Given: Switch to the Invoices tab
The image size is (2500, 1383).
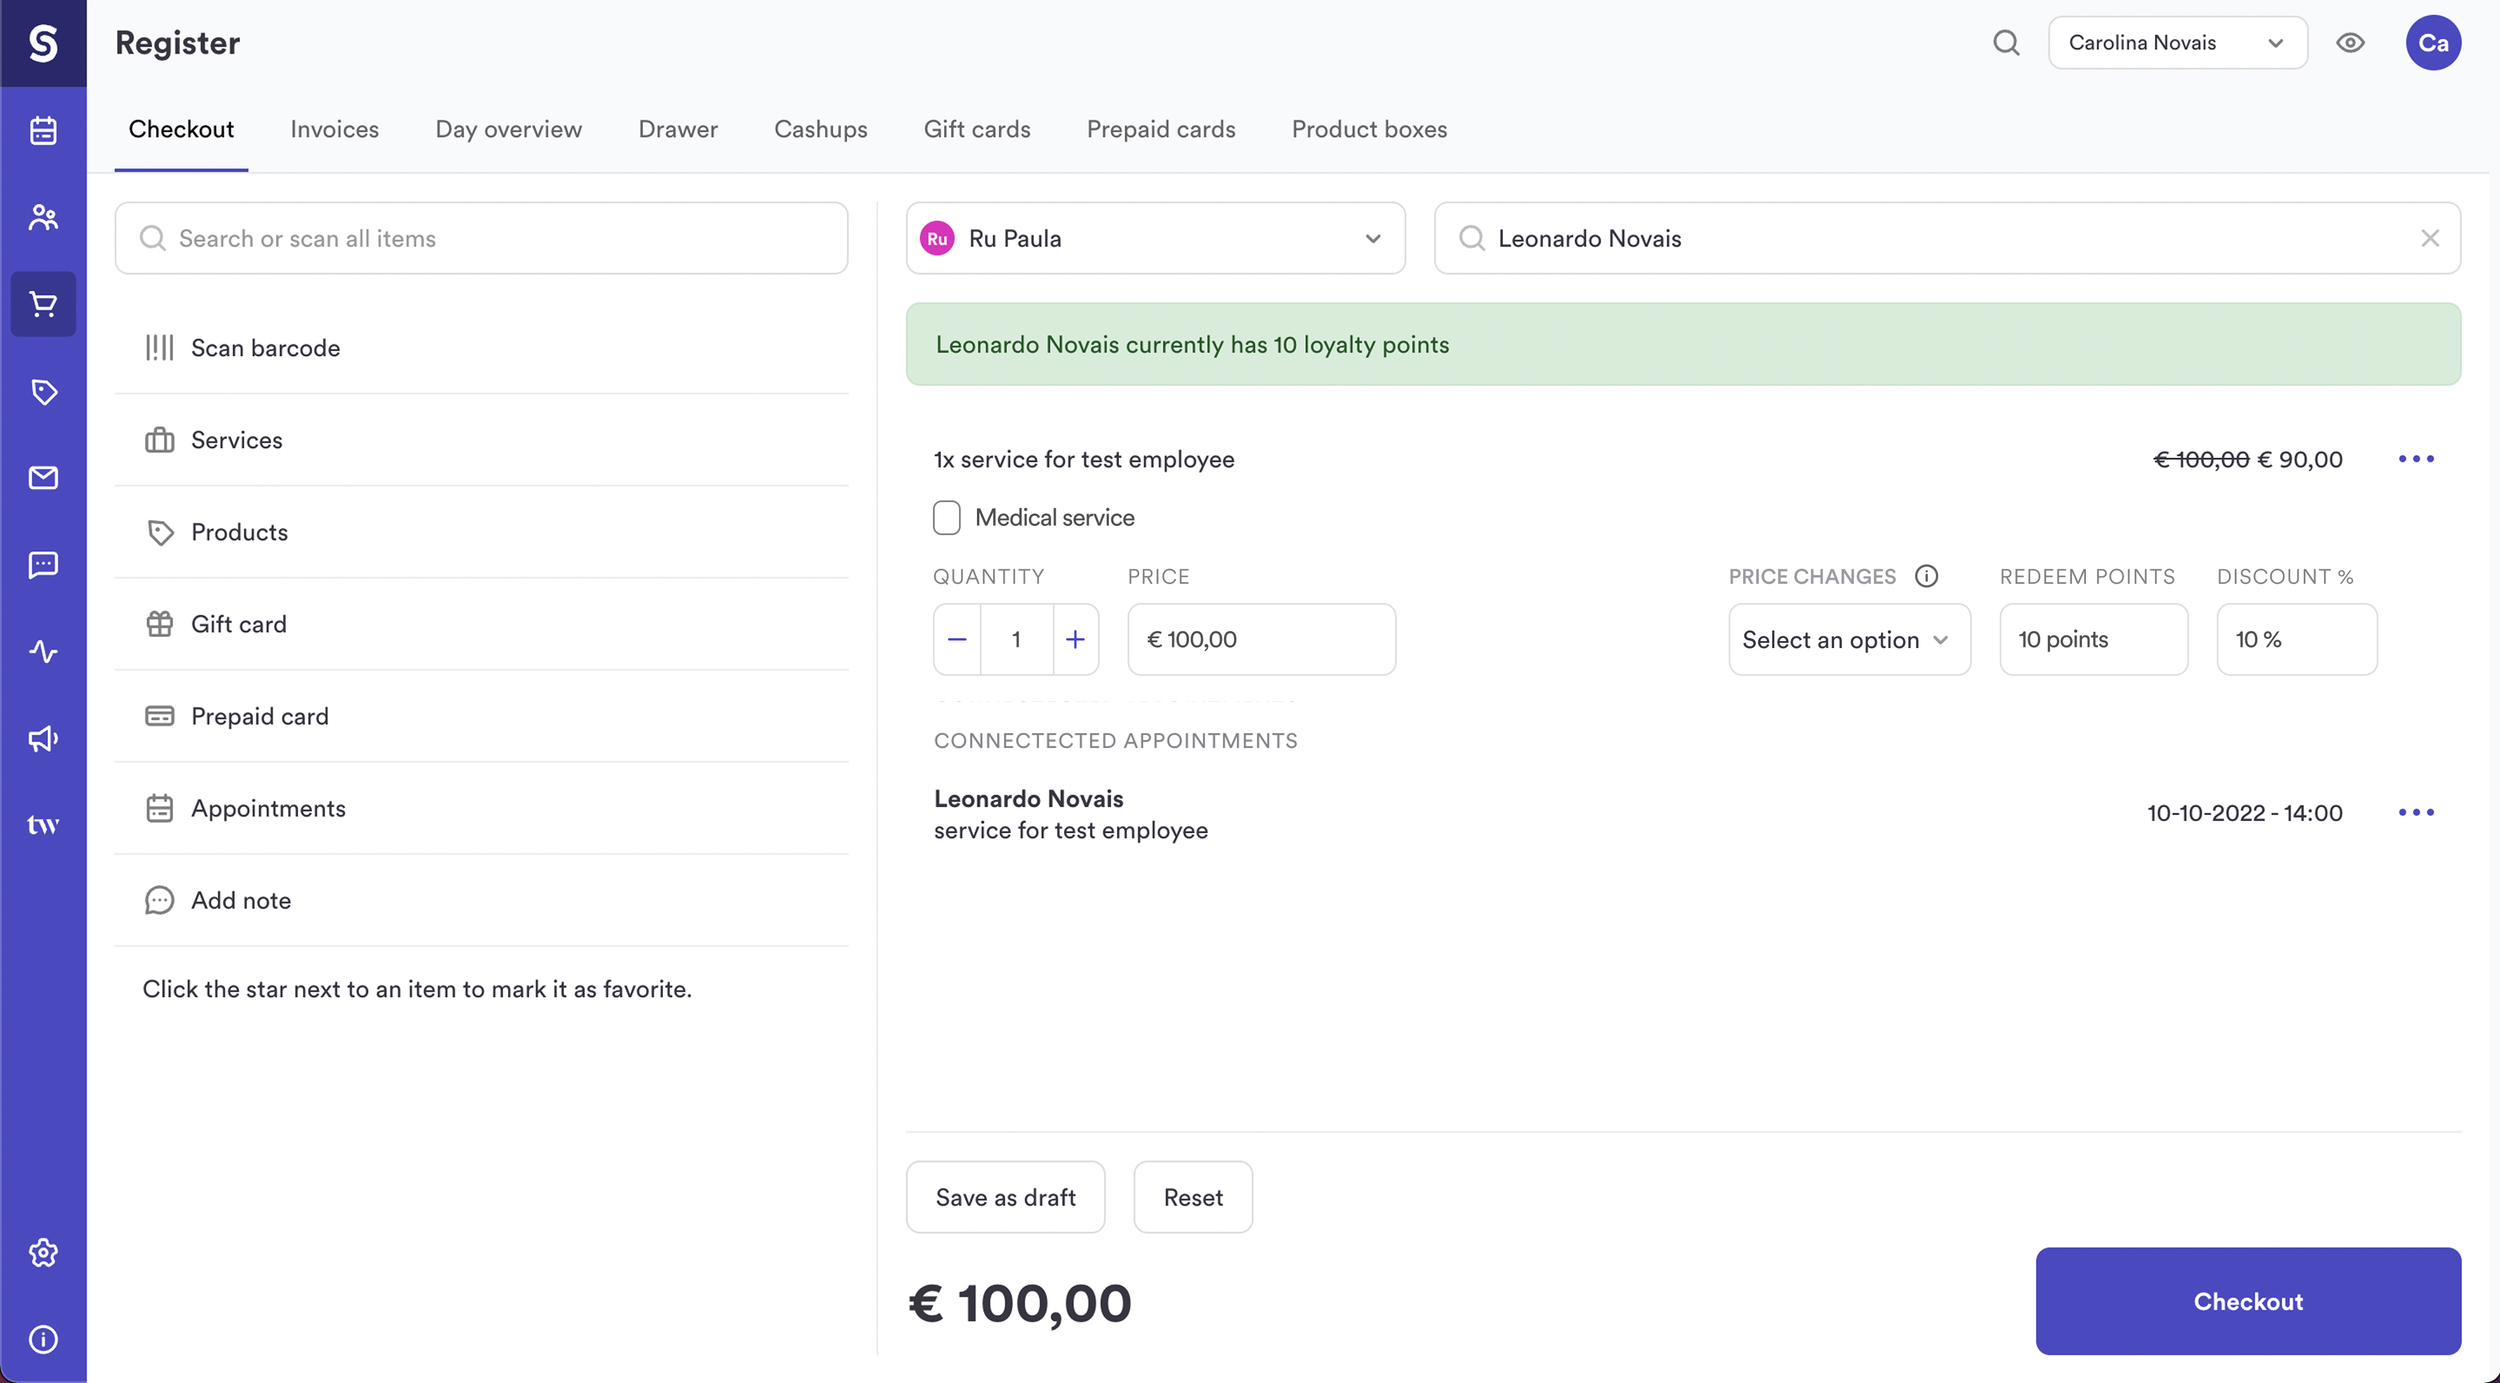Looking at the screenshot, I should point(334,129).
